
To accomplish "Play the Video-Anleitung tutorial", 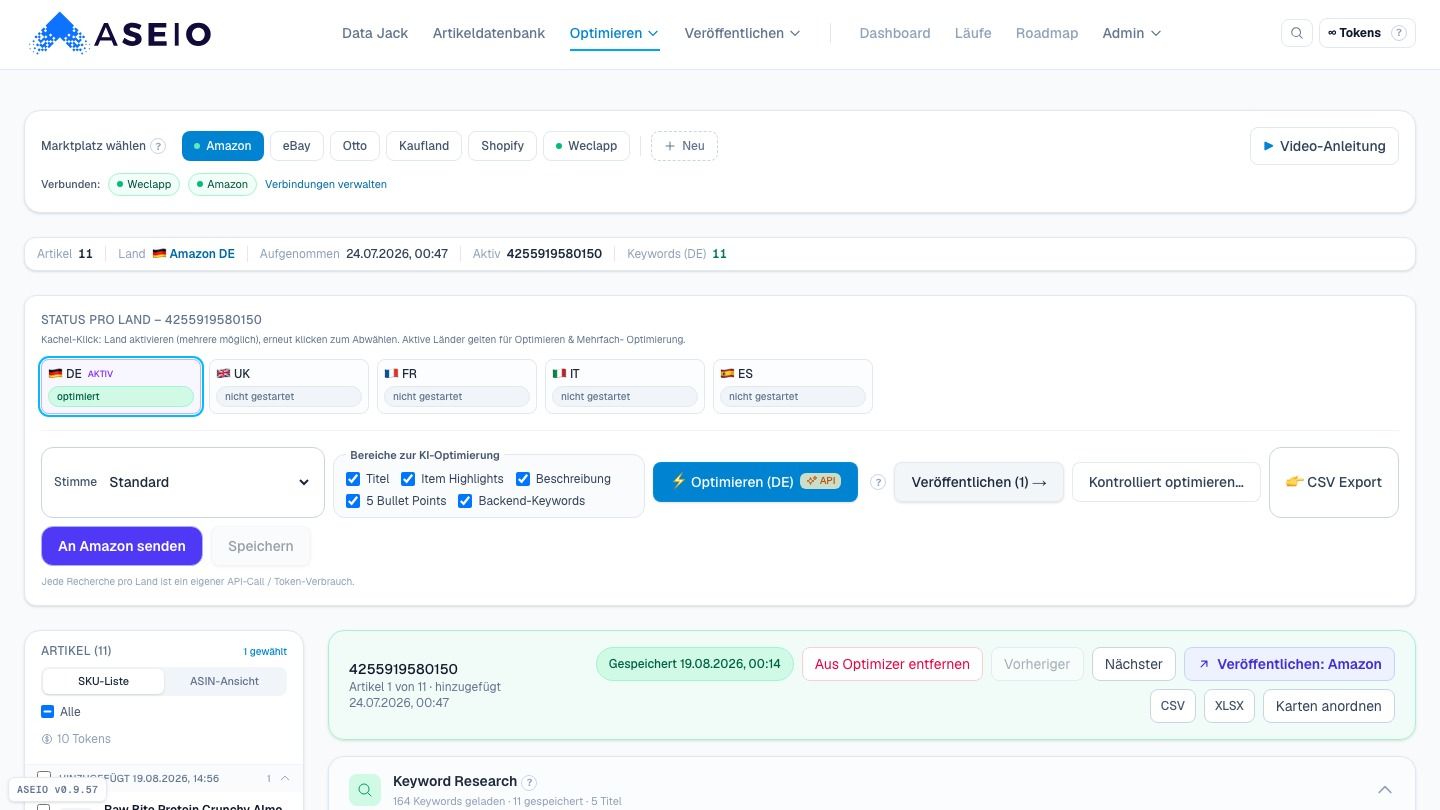I will (1324, 146).
